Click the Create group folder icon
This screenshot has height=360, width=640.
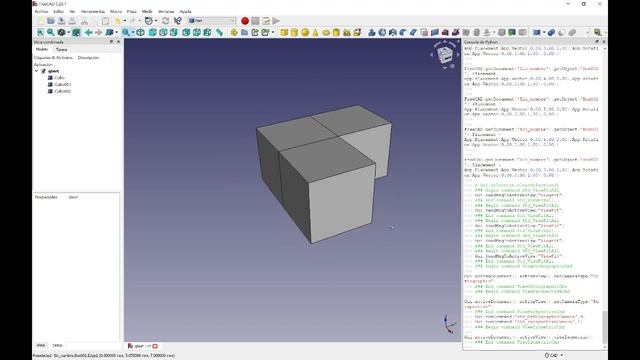click(244, 32)
